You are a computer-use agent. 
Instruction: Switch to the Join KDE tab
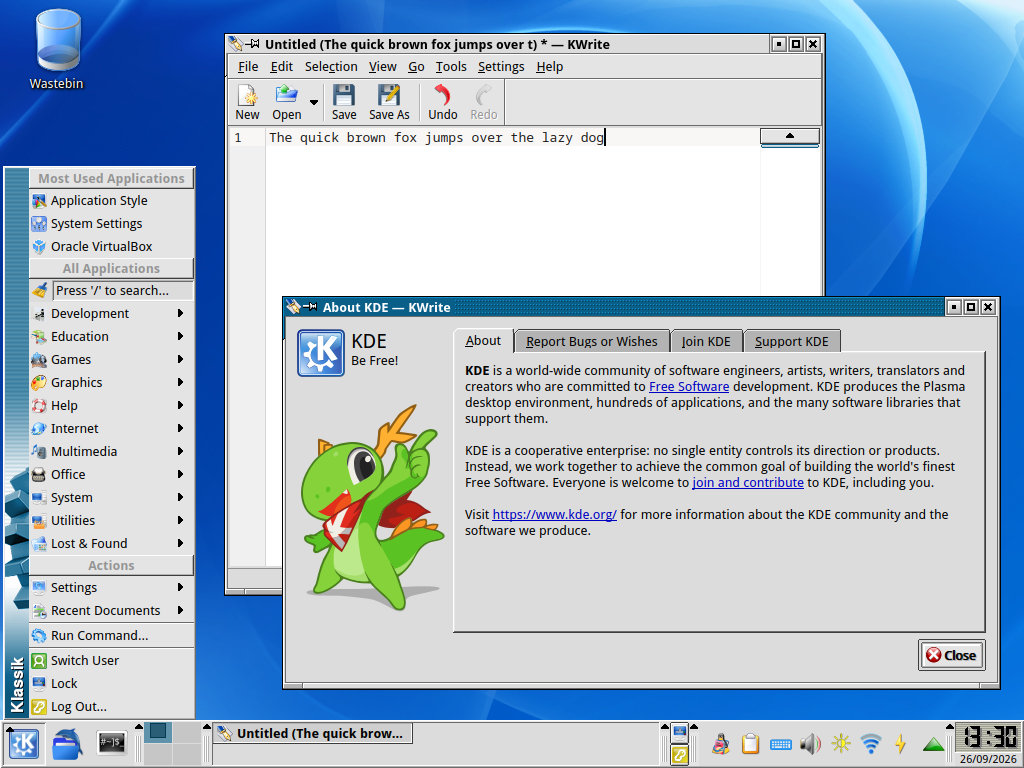[706, 342]
